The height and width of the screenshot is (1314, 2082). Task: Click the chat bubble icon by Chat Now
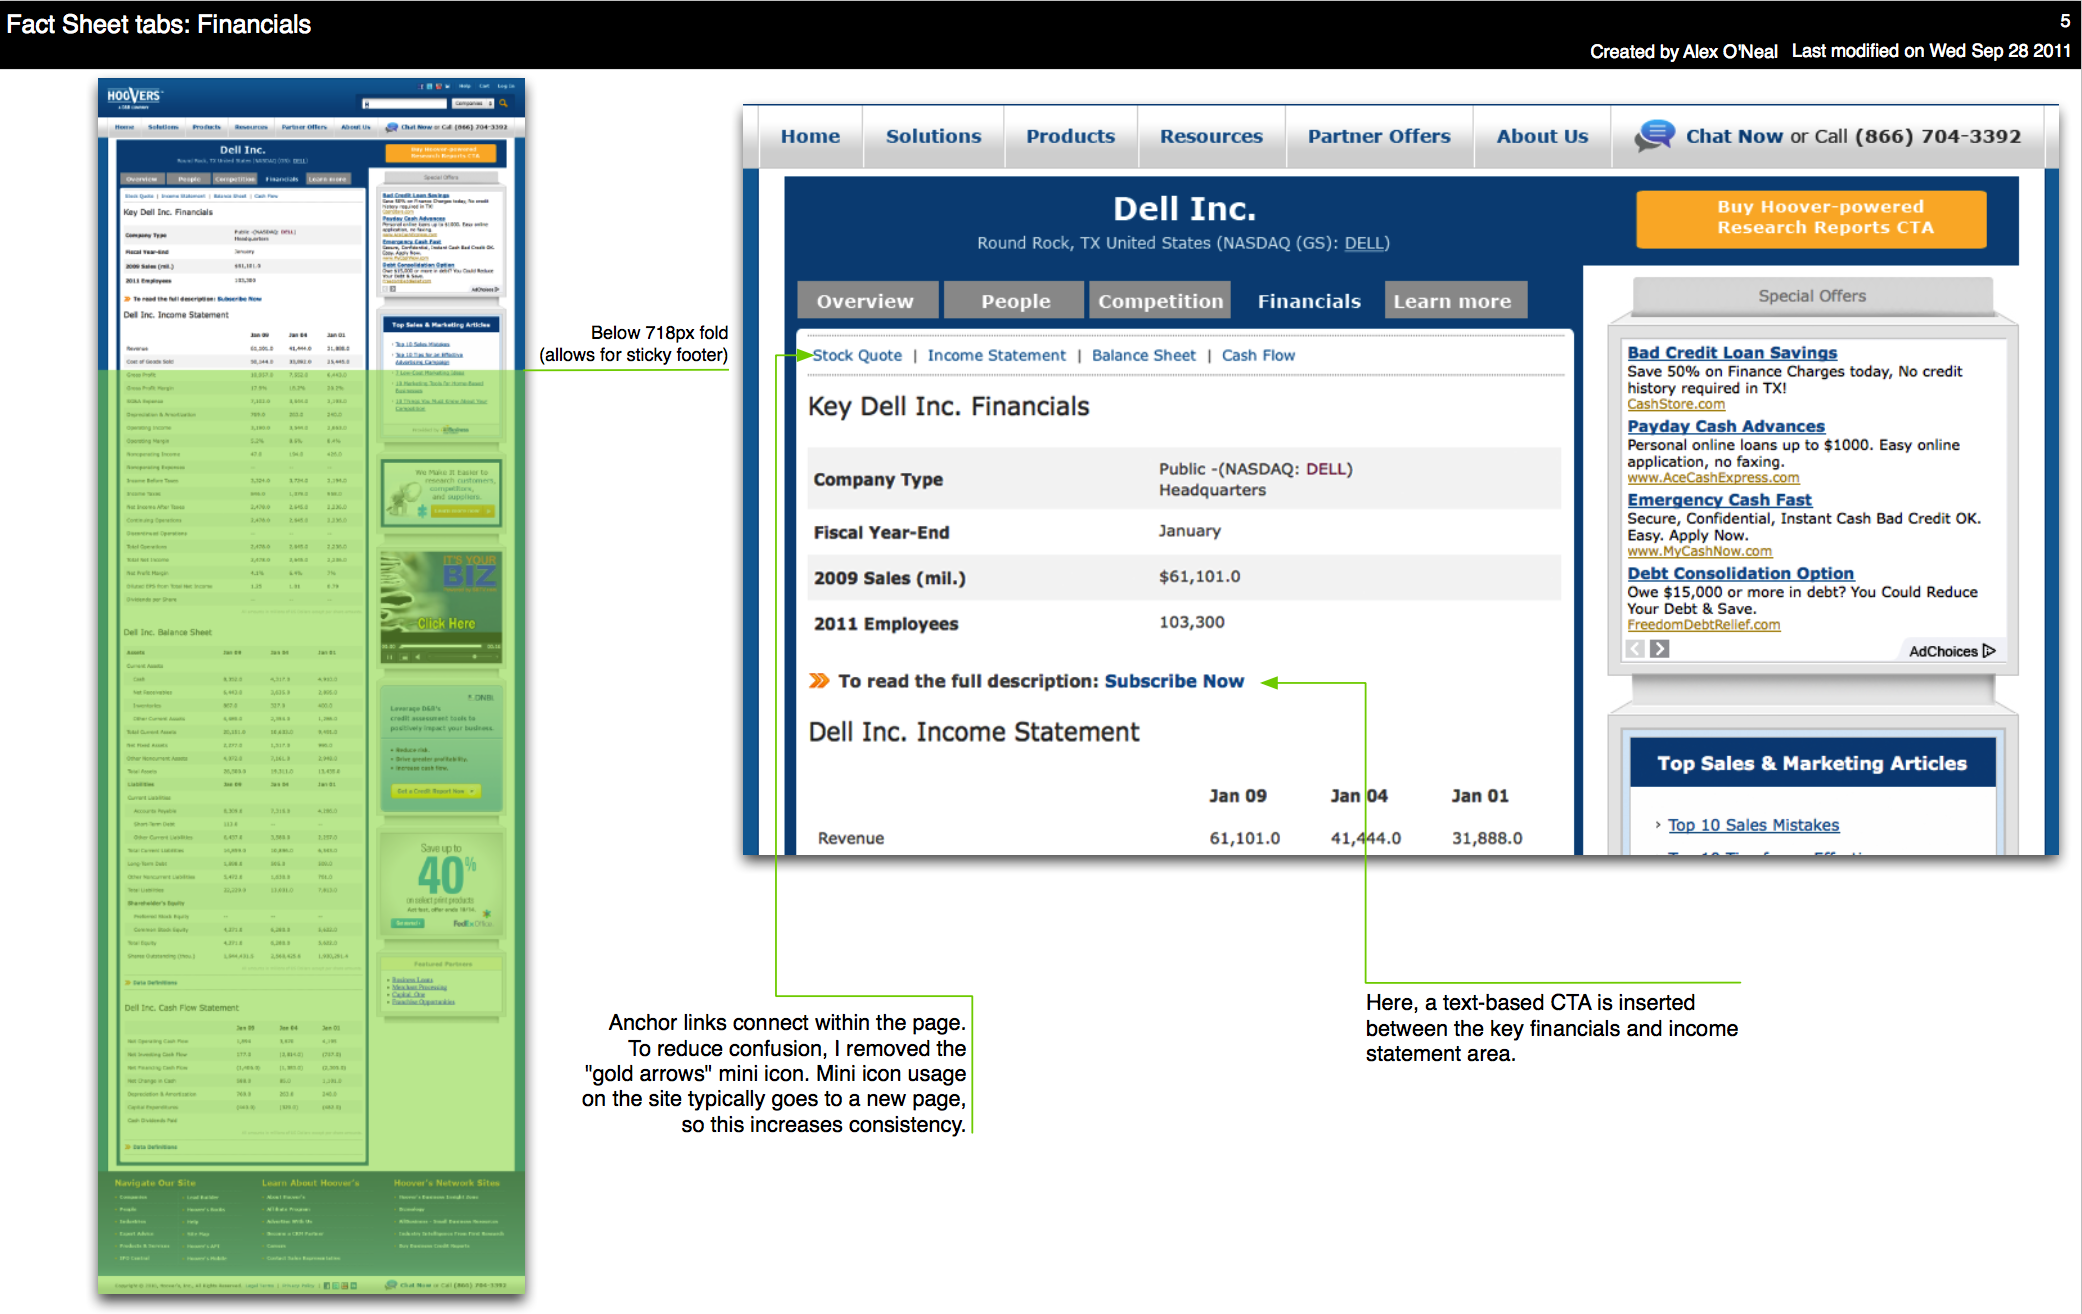click(1655, 135)
